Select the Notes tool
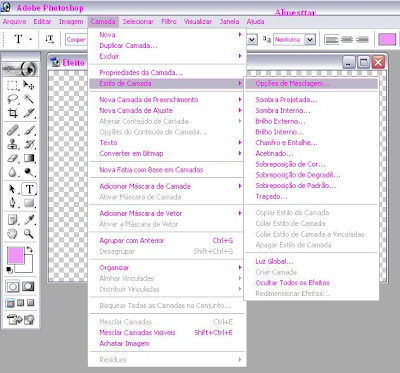The image size is (400, 373). click(x=13, y=220)
